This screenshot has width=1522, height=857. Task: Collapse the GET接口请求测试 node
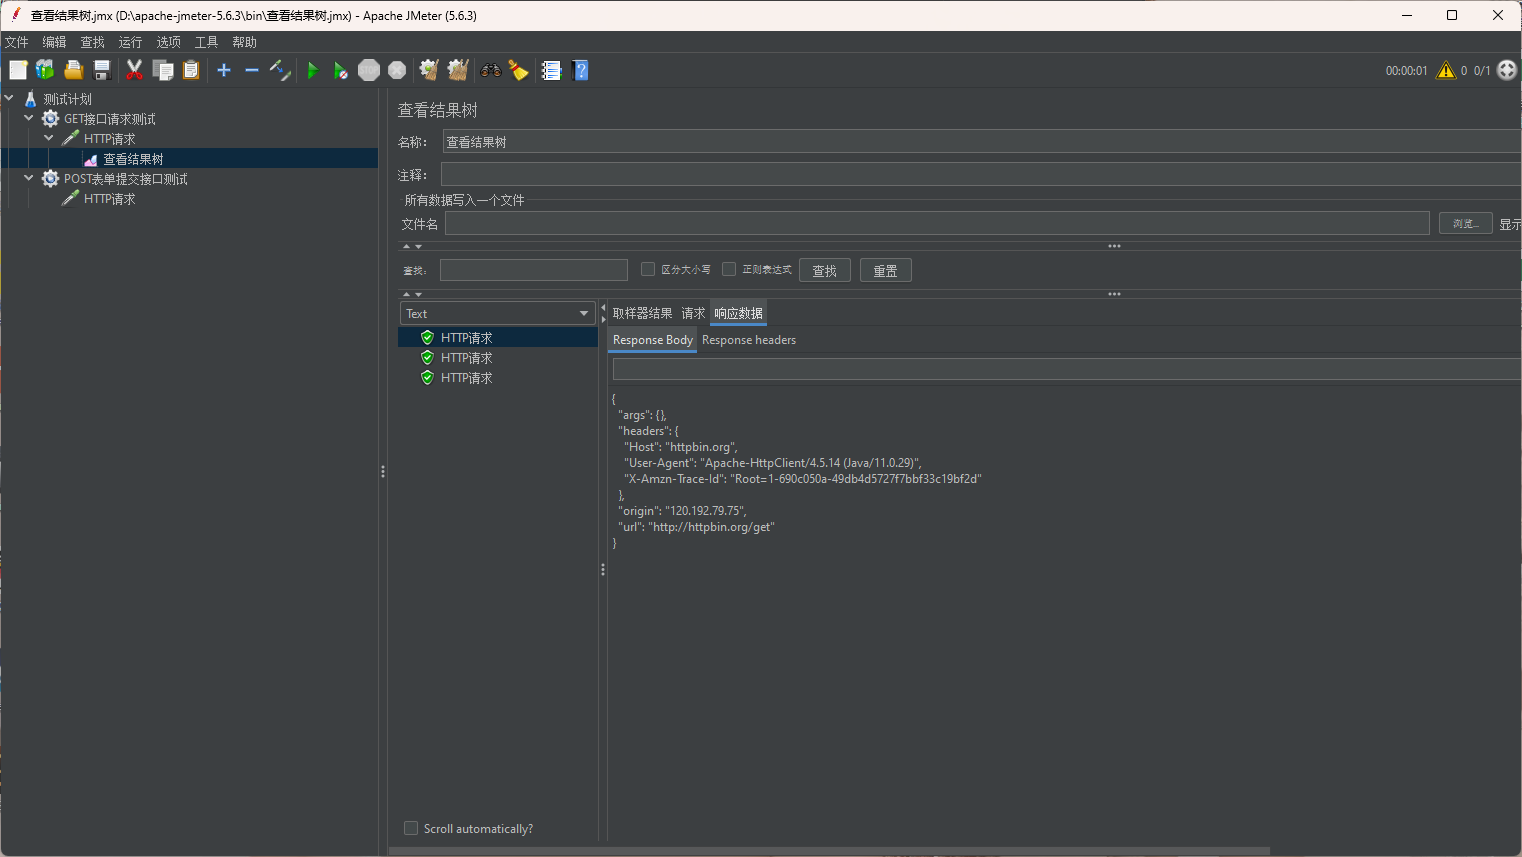pos(29,118)
